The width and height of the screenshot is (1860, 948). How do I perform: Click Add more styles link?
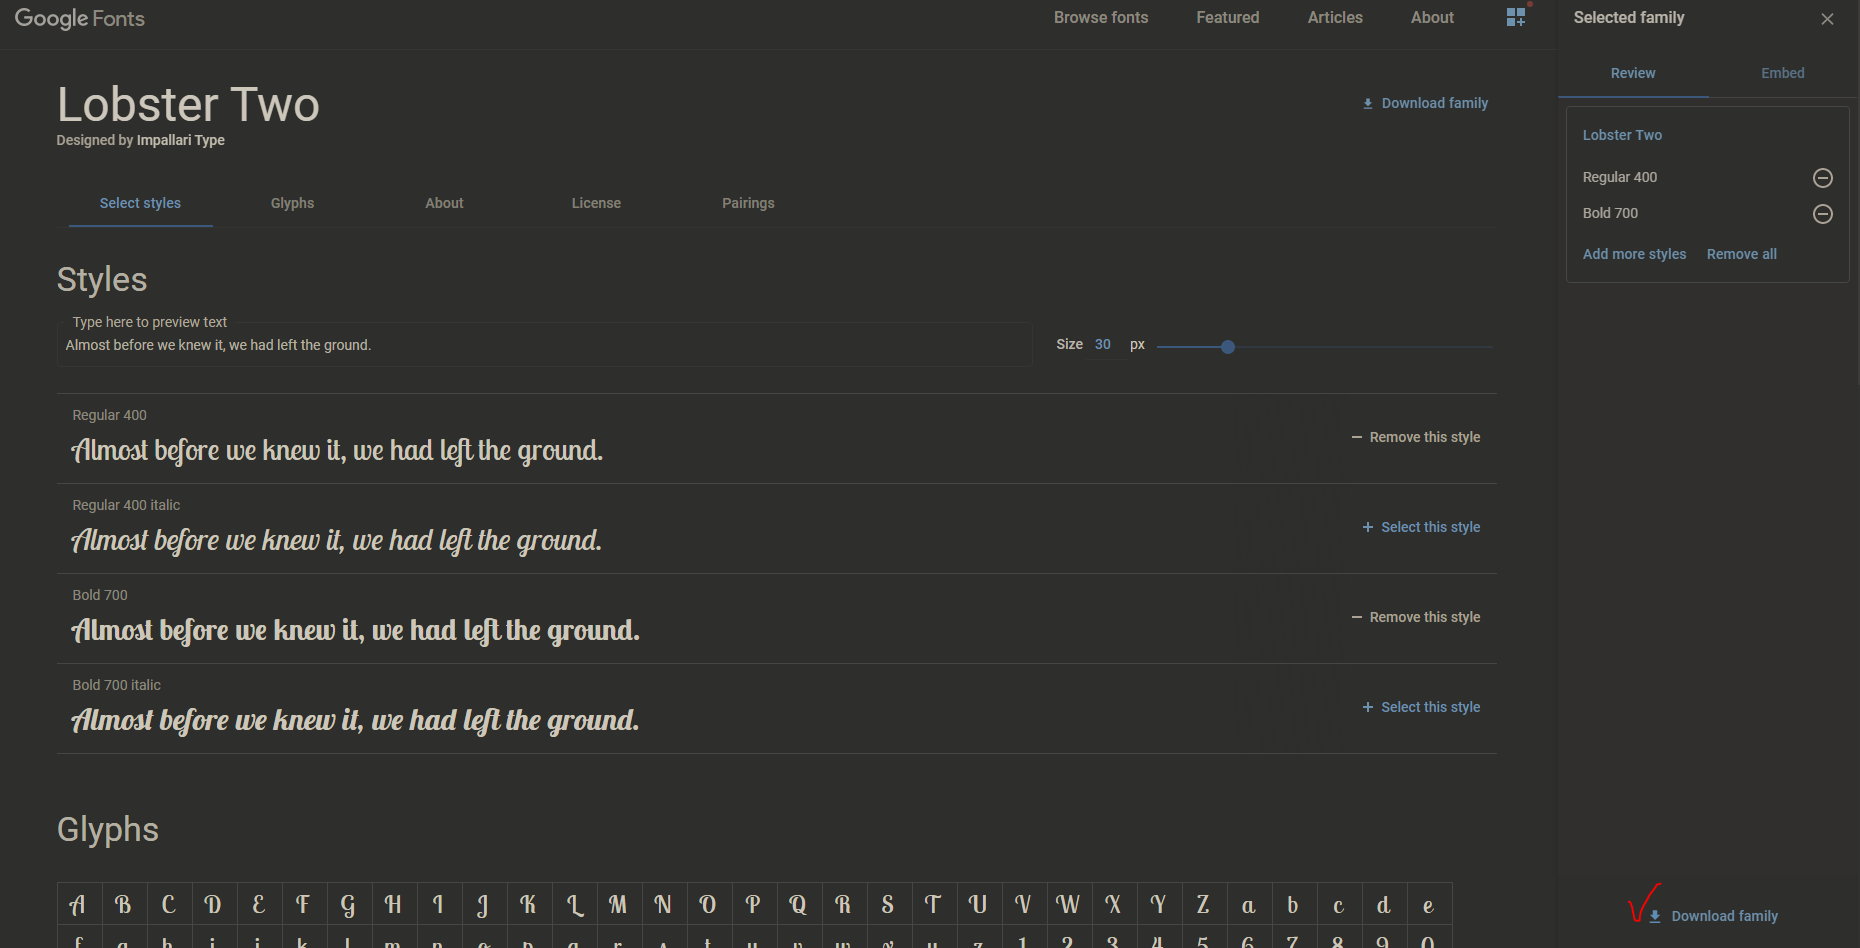(1634, 254)
